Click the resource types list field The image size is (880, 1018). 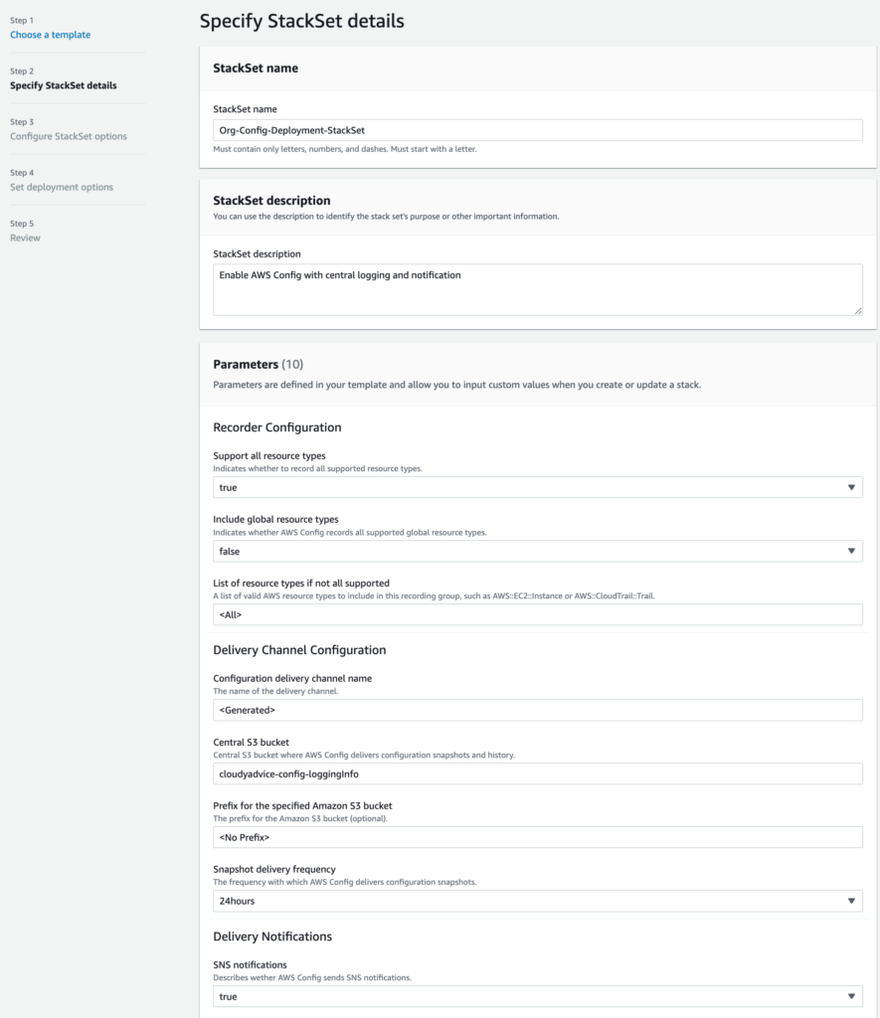pyautogui.click(x=537, y=615)
